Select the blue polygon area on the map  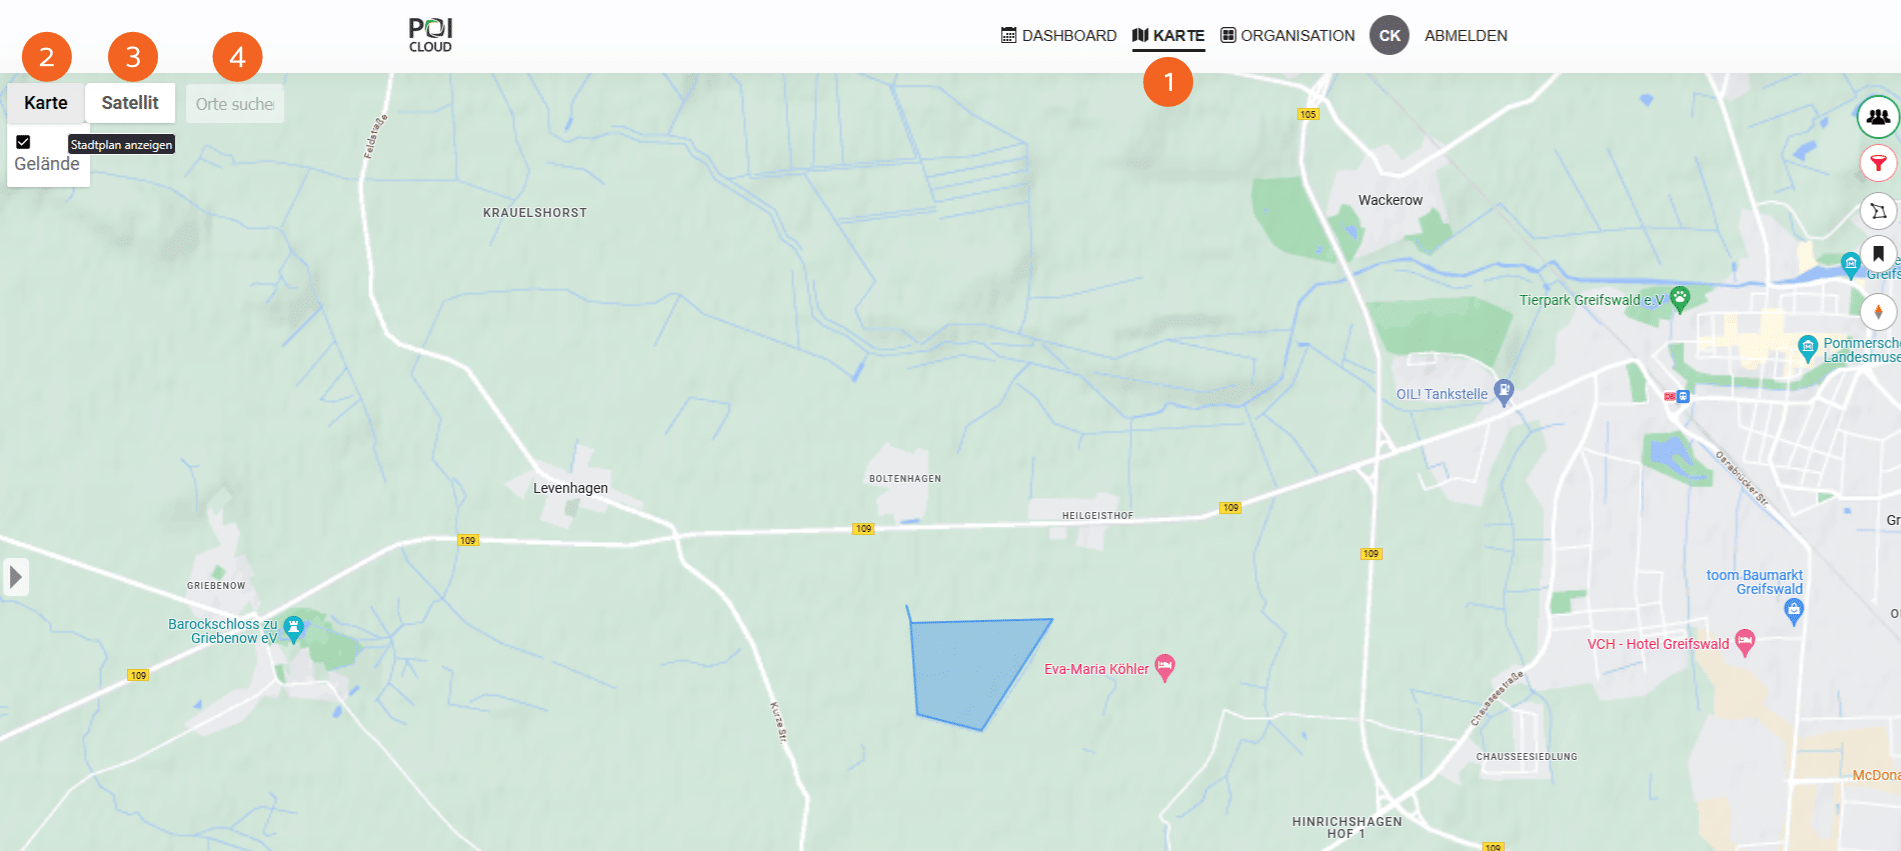[x=970, y=670]
